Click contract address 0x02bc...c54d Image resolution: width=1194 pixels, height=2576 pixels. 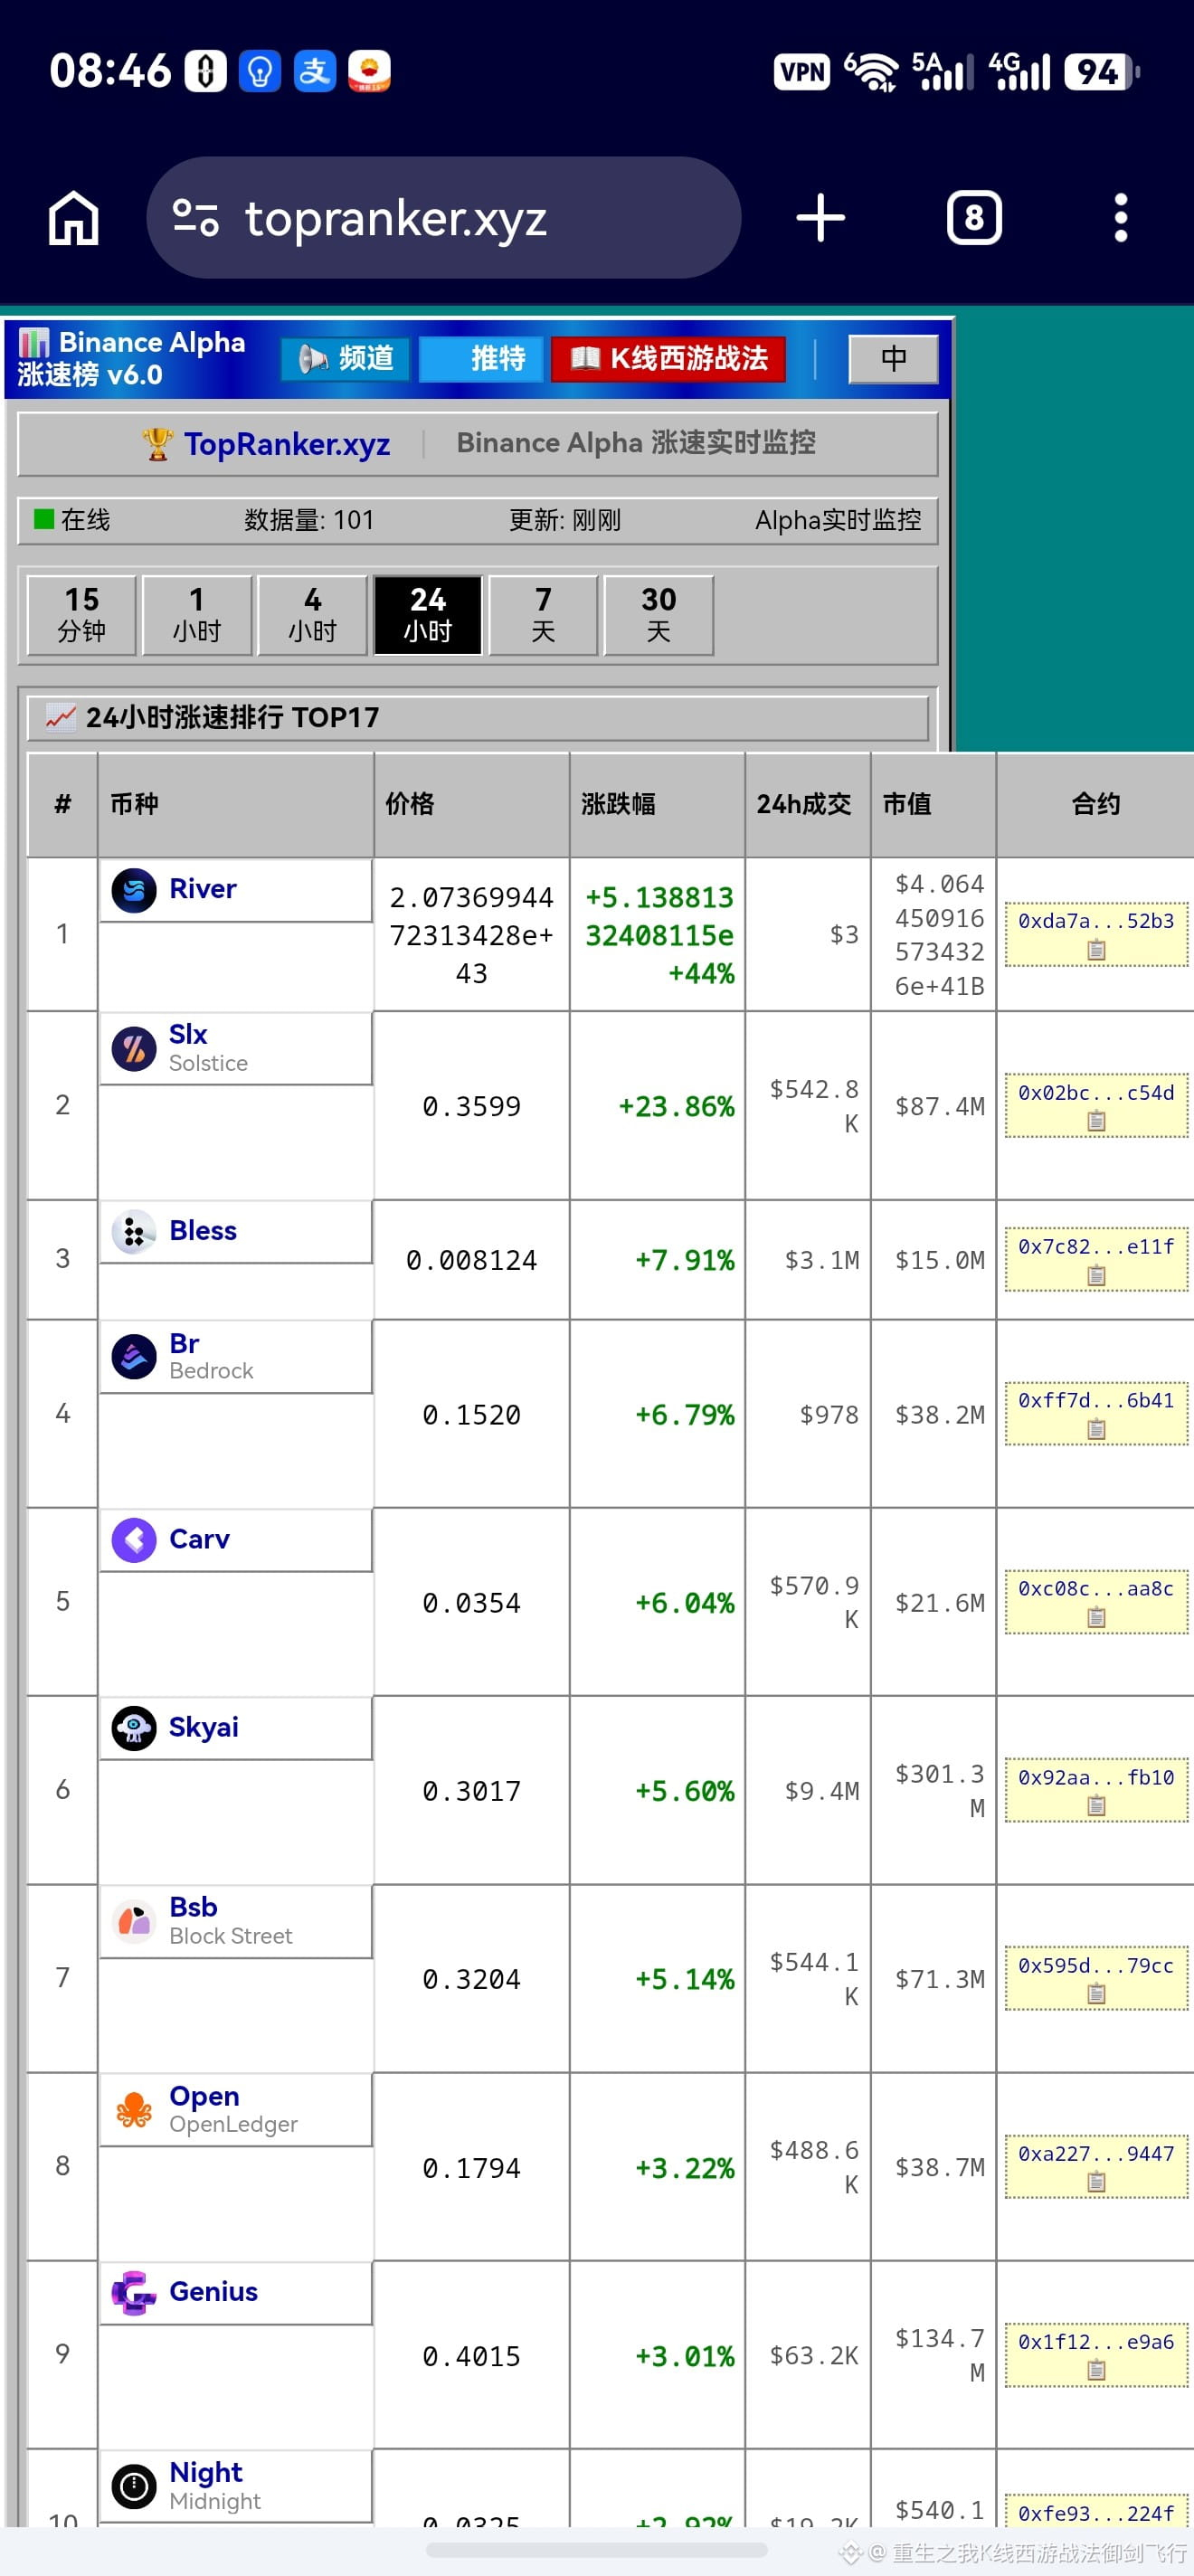click(1096, 1093)
